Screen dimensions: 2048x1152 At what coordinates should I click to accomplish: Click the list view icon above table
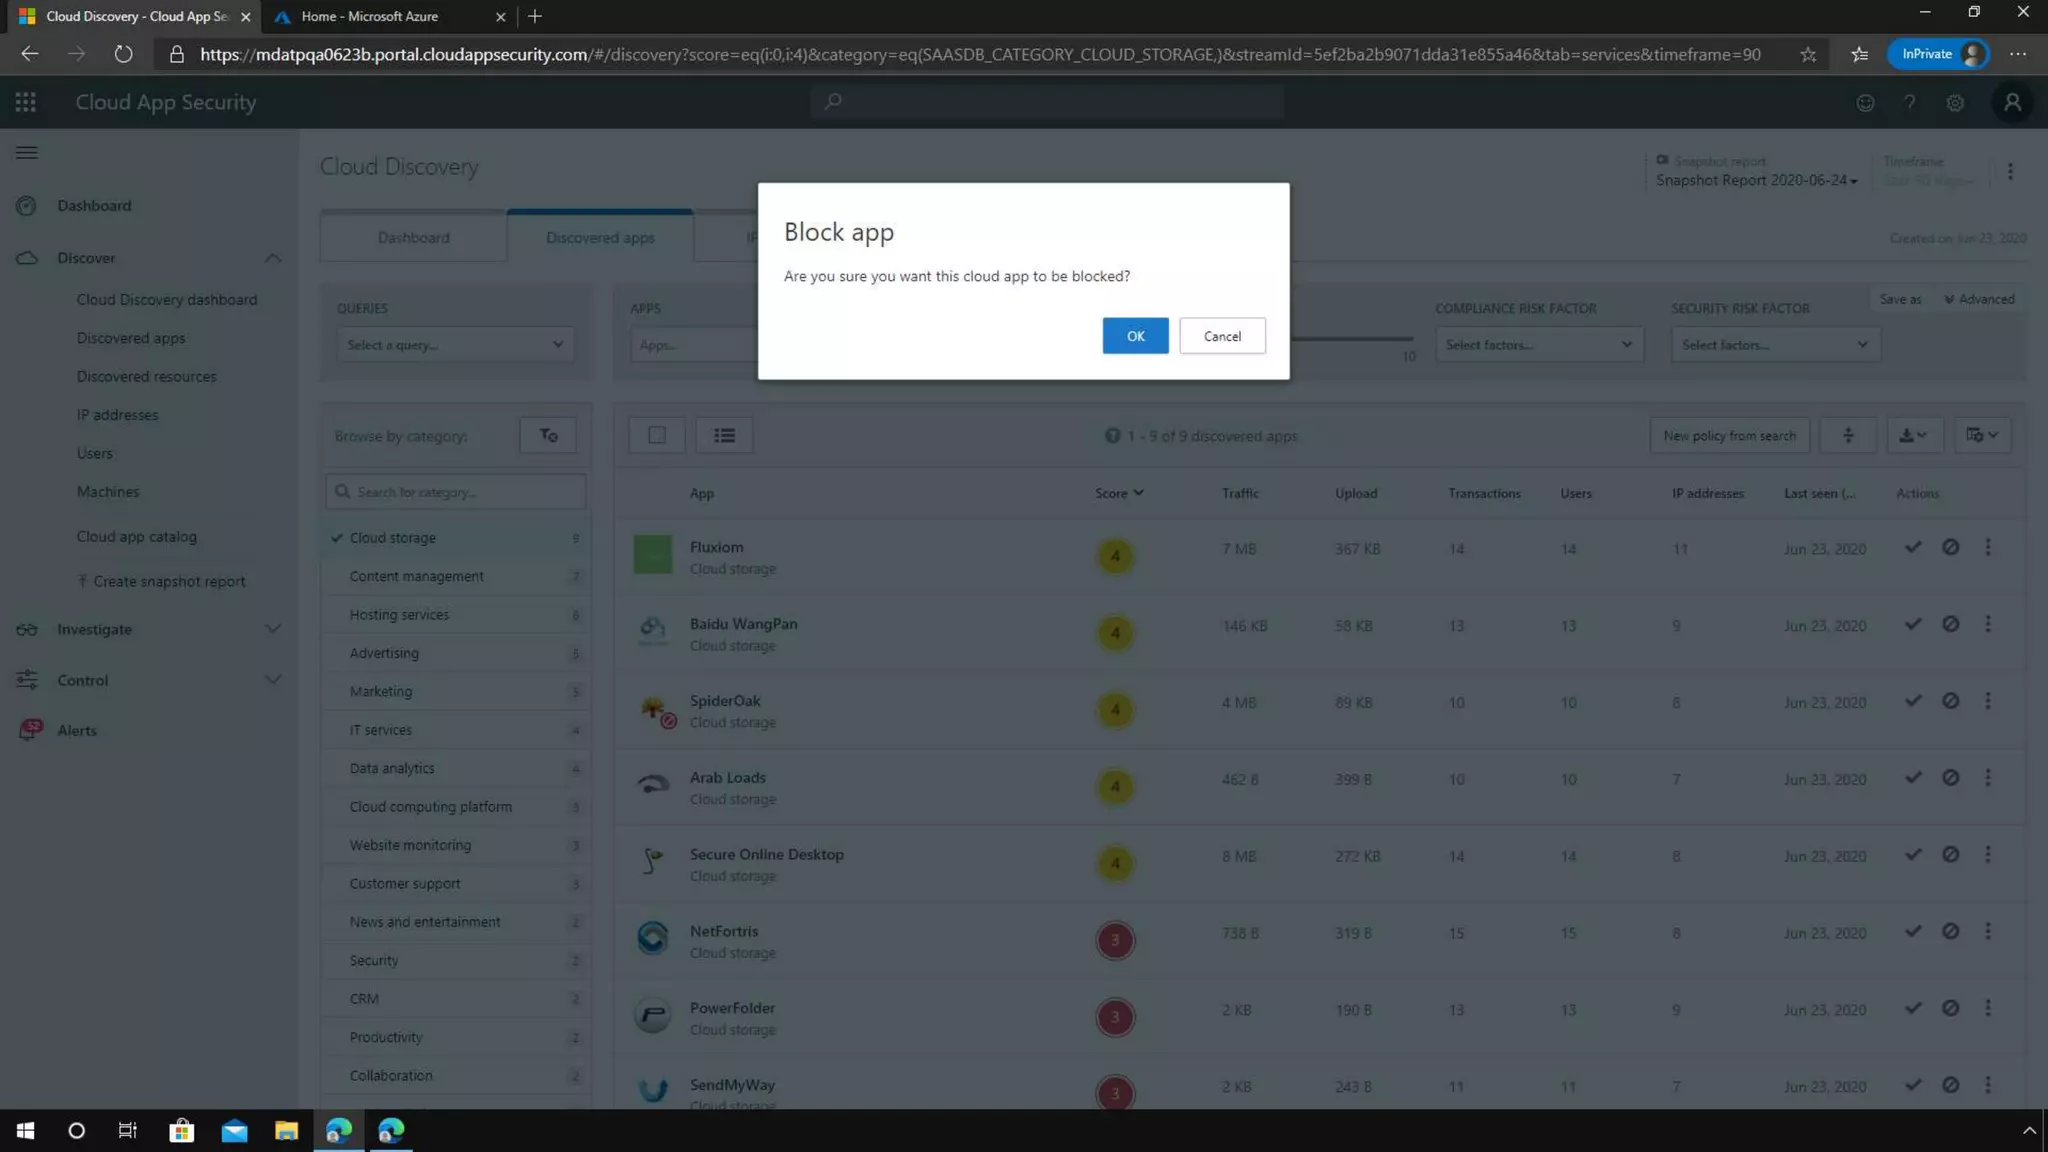point(724,435)
